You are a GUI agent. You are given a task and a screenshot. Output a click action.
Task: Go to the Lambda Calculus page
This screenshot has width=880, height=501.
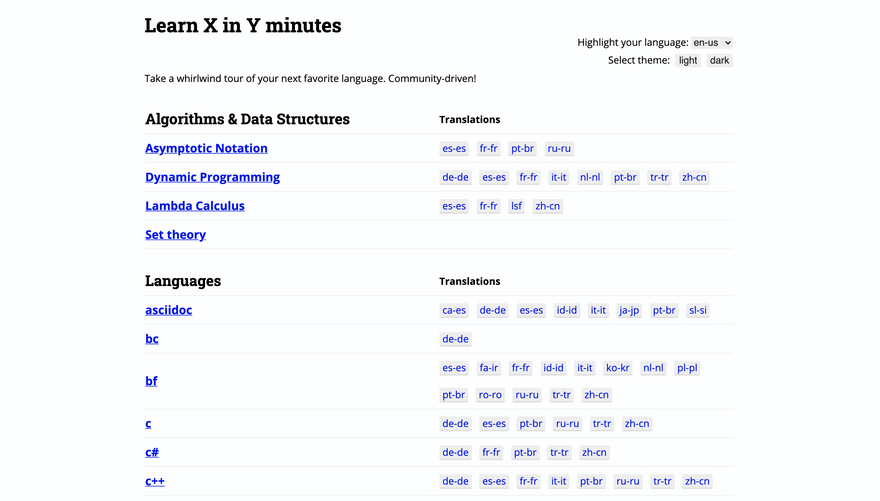(x=195, y=206)
